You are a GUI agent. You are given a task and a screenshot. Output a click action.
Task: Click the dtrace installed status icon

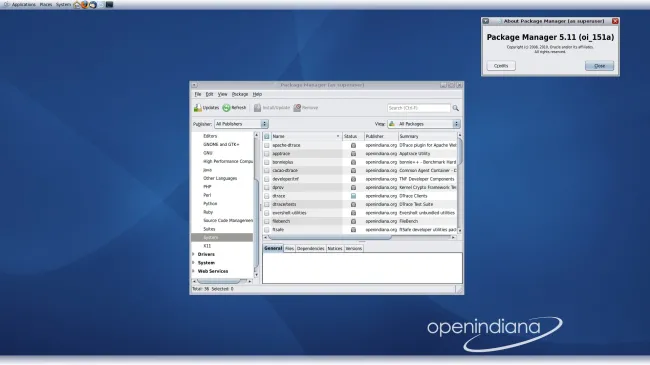353,196
